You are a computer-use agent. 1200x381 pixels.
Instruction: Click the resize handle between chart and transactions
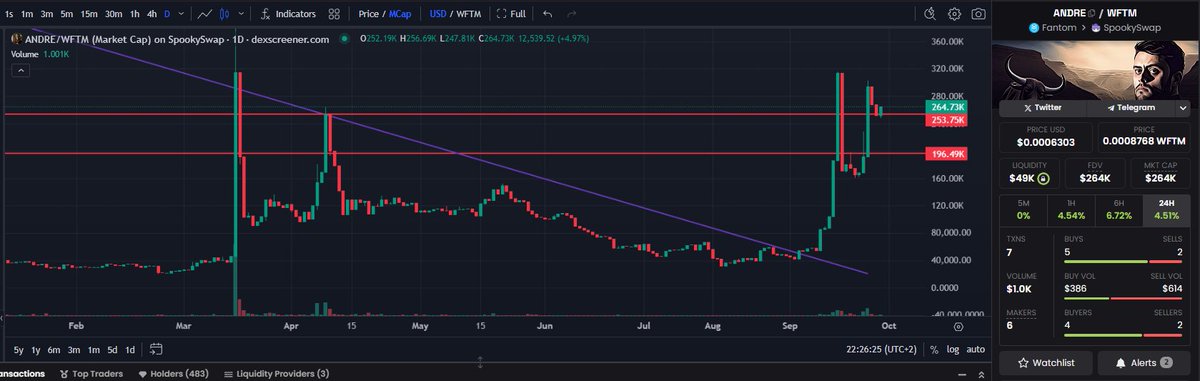pyautogui.click(x=480, y=363)
